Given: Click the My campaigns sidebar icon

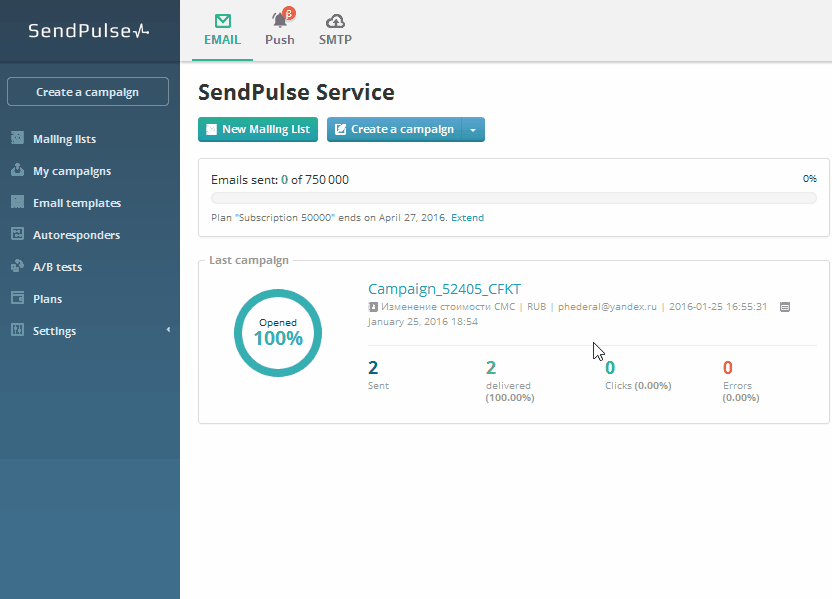Looking at the screenshot, I should coord(18,170).
